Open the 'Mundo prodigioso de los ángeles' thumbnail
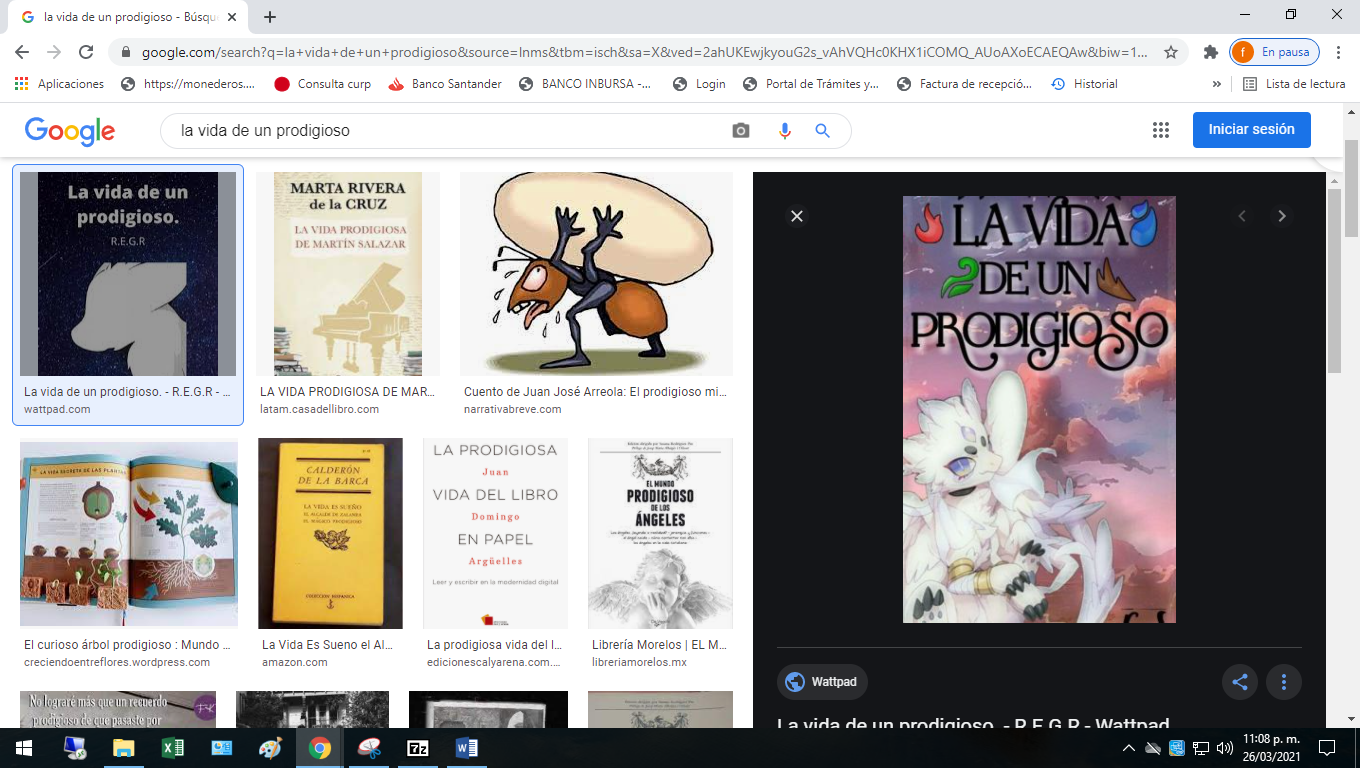This screenshot has width=1360, height=768. pos(660,533)
